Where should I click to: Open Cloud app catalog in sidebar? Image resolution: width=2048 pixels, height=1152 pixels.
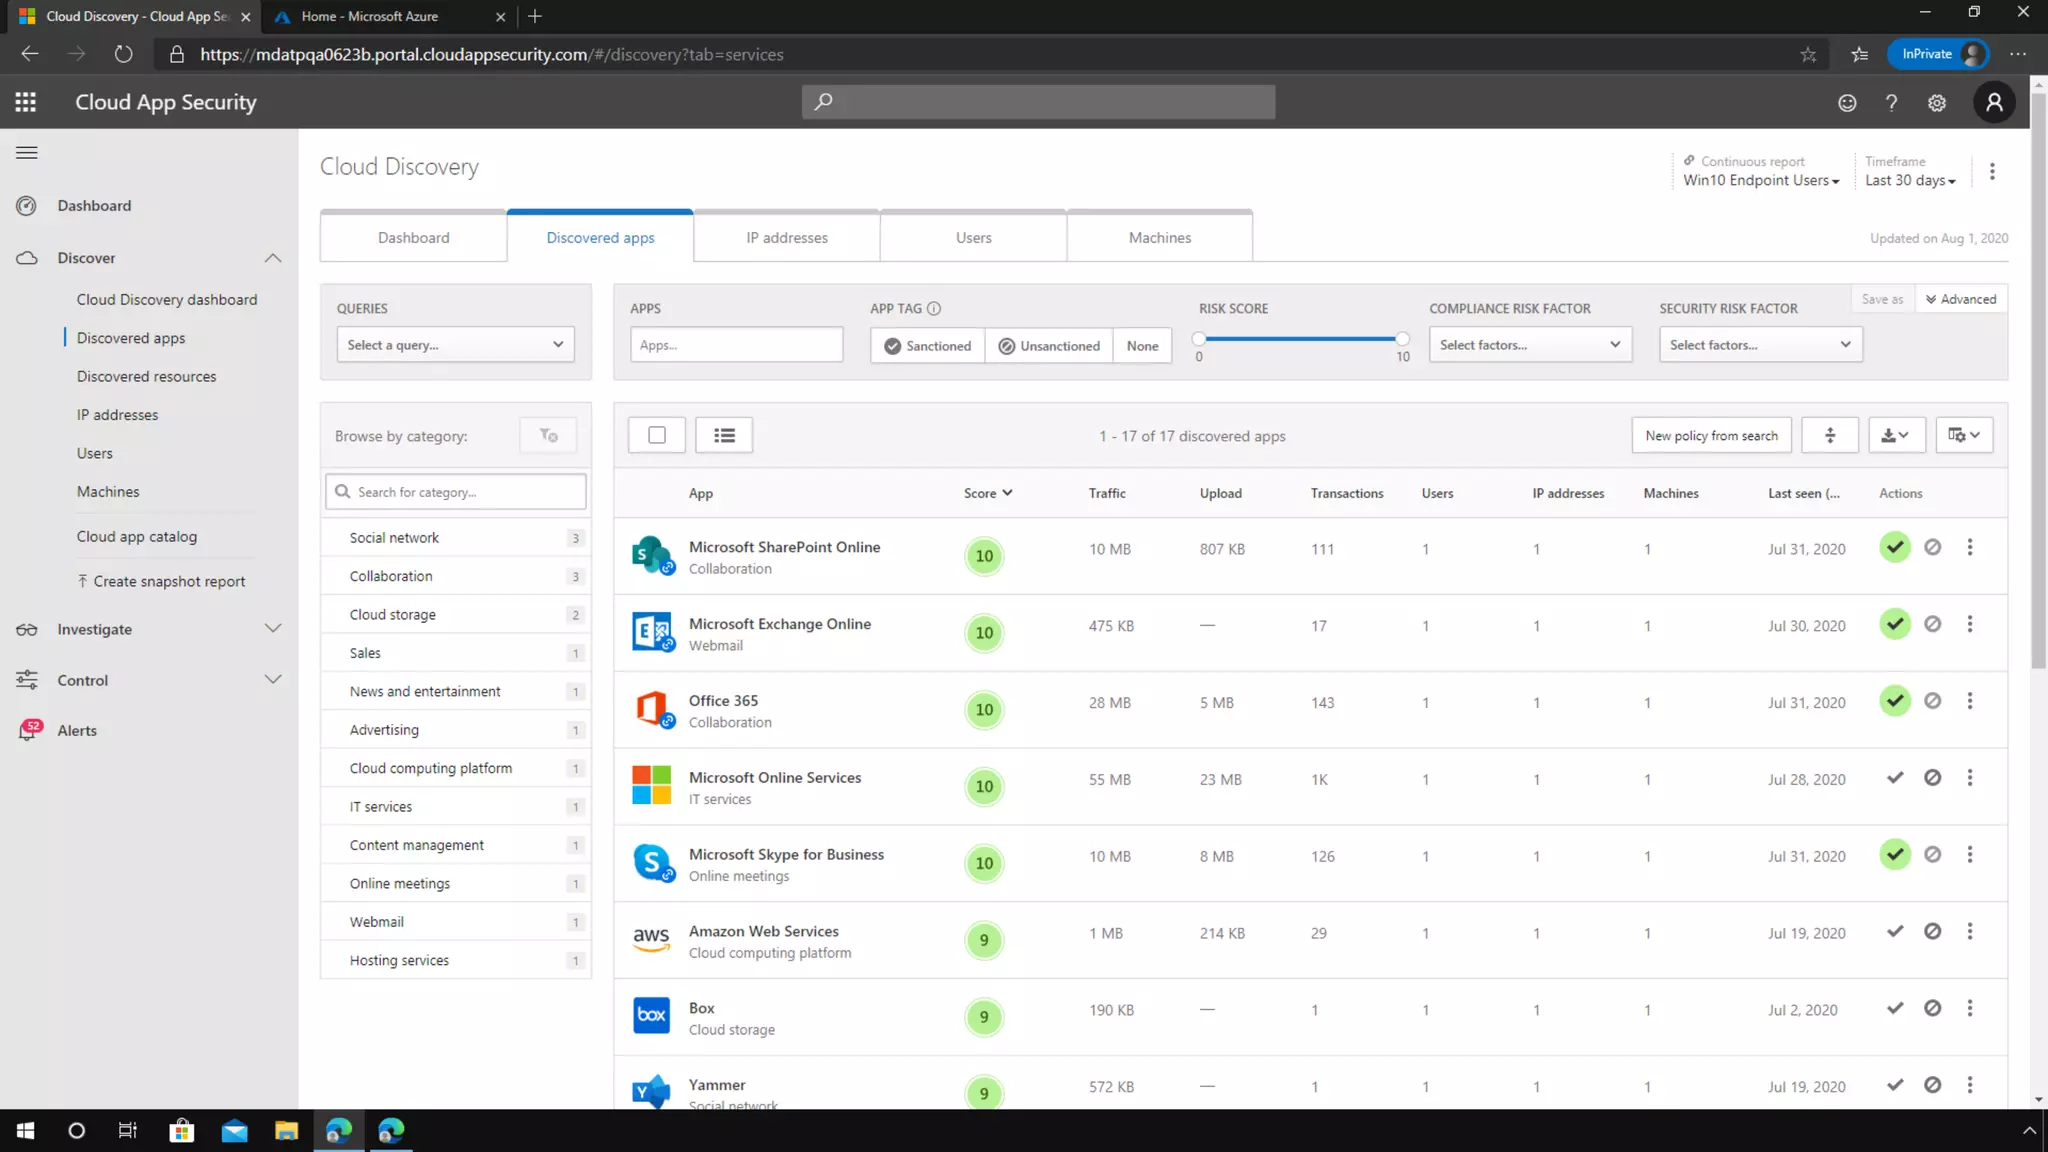(x=137, y=537)
